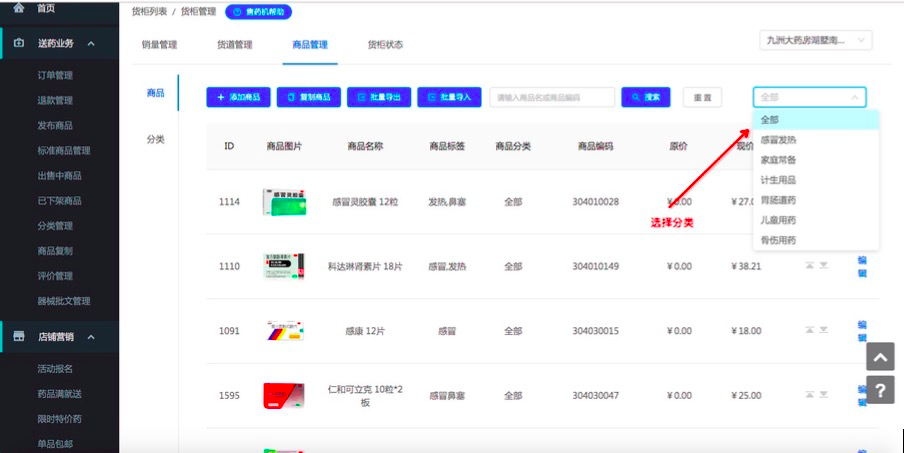904x453 pixels.
Task: Click 编辑 link for product 1110
Action: pos(862,266)
